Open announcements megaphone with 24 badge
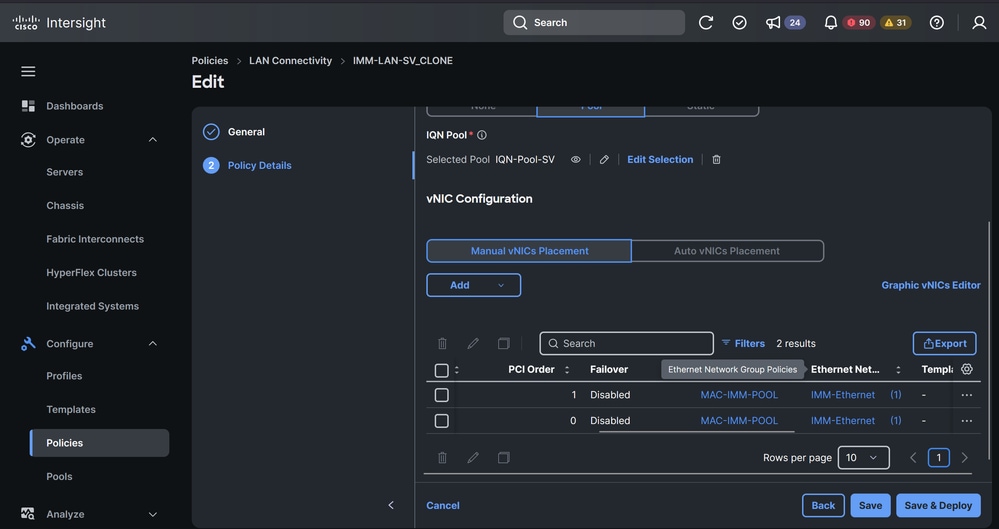Viewport: 999px width, 529px height. pyautogui.click(x=785, y=23)
